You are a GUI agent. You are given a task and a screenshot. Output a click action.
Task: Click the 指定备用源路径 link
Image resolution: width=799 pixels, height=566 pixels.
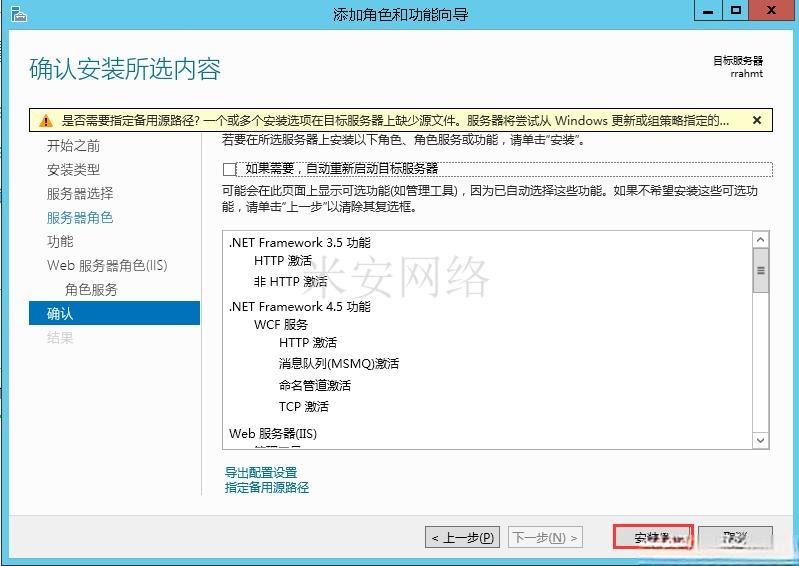click(267, 488)
